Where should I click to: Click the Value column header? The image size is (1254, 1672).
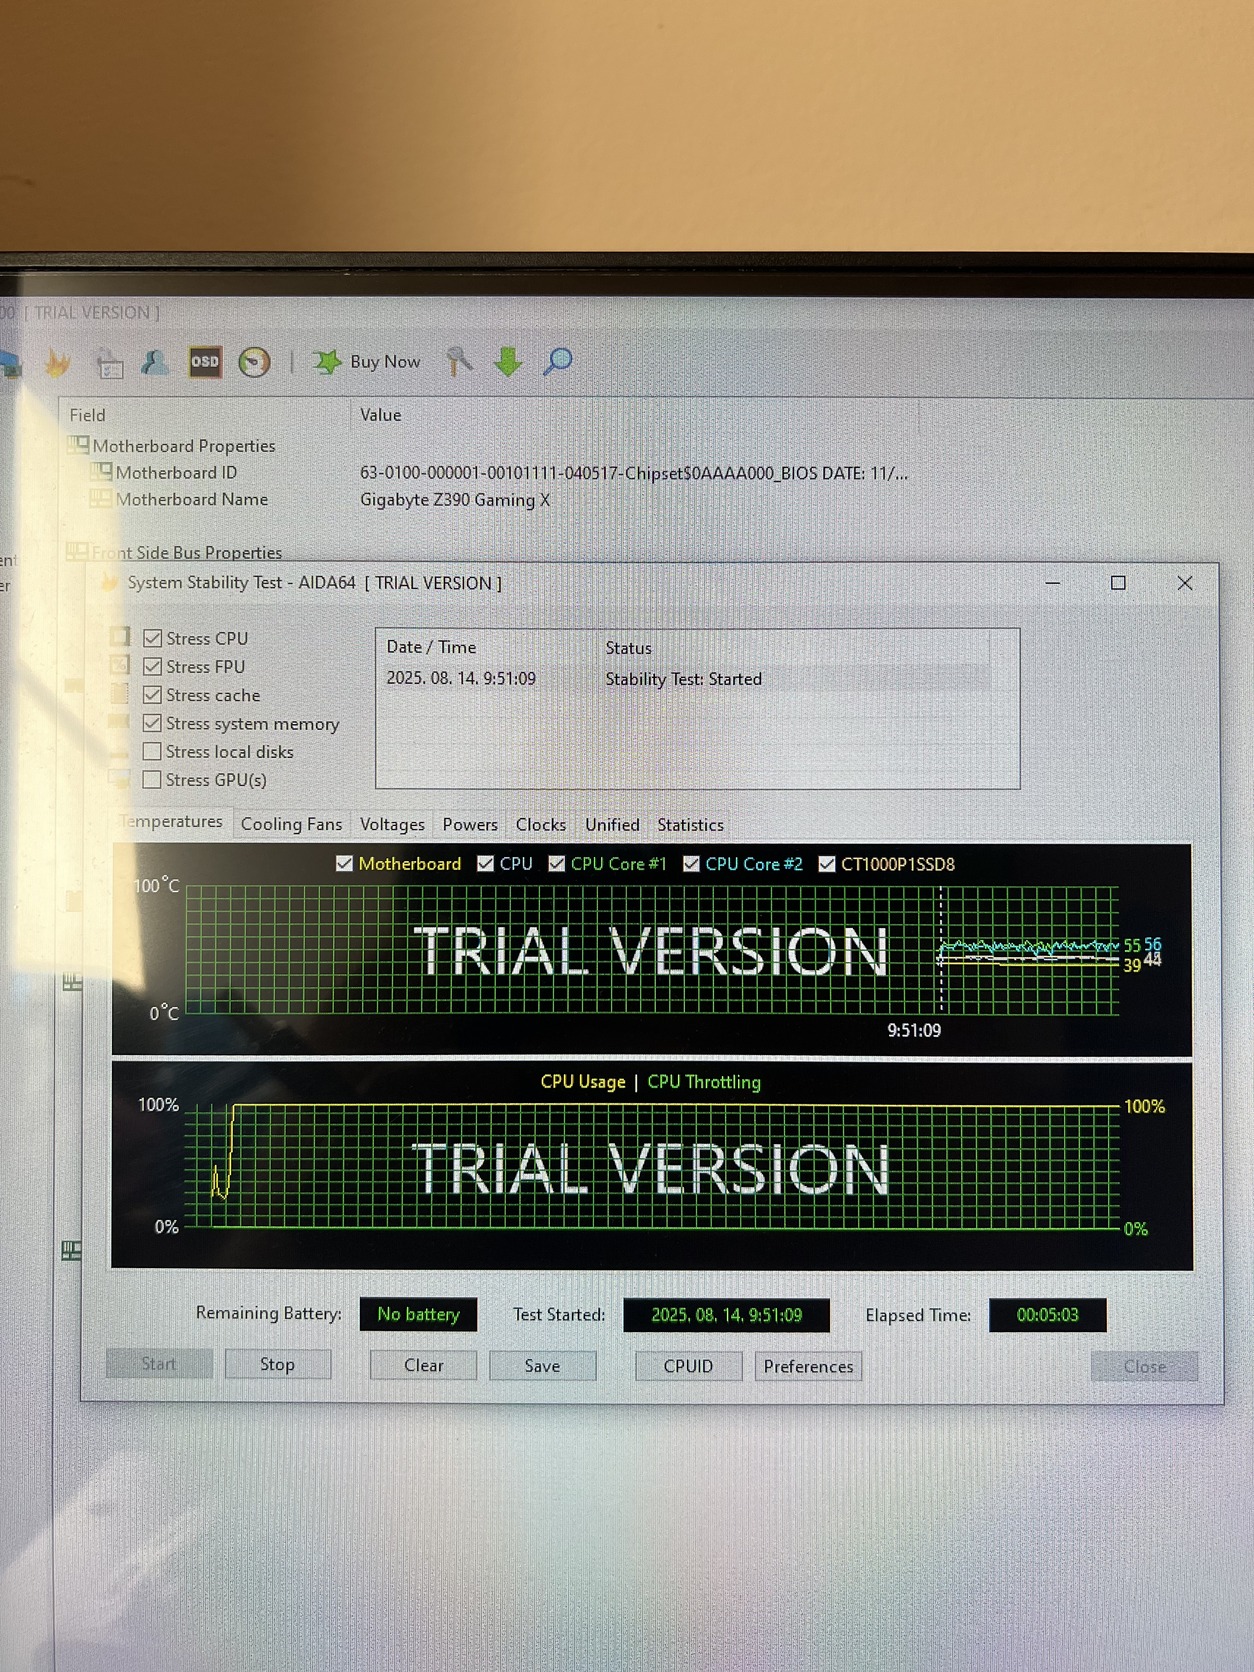point(635,414)
